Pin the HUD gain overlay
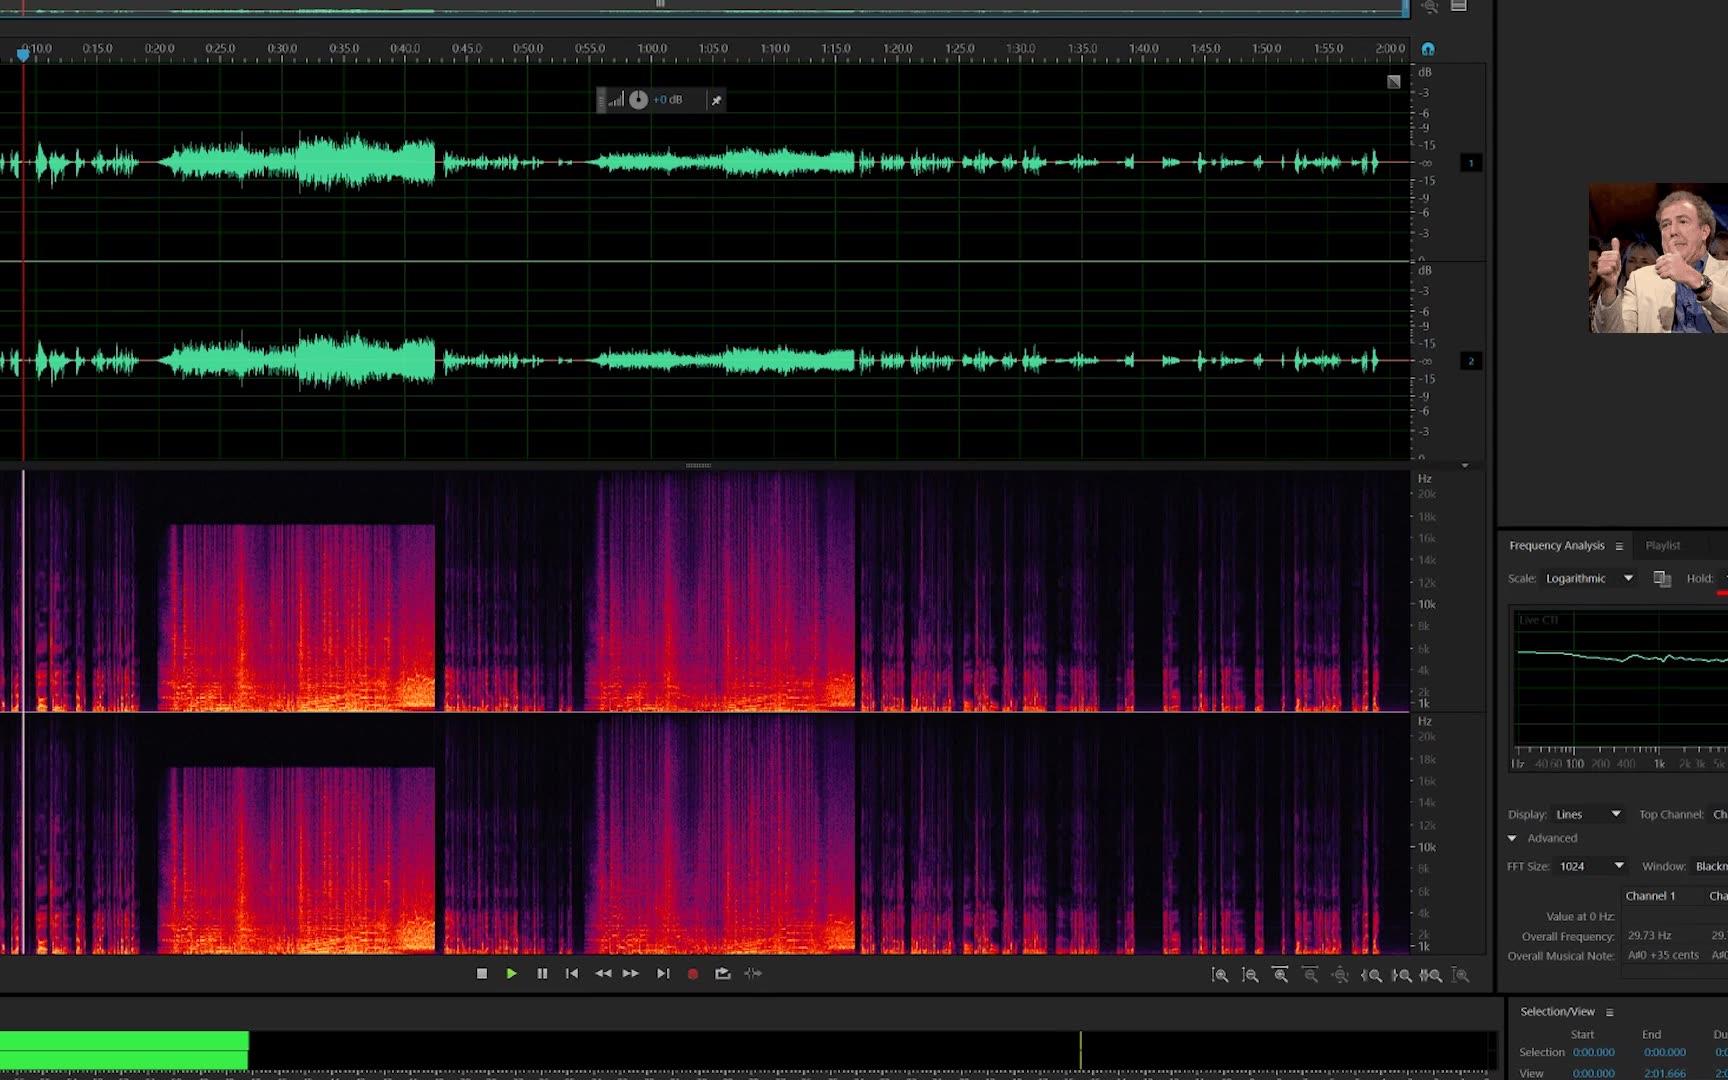1728x1080 pixels. click(716, 100)
